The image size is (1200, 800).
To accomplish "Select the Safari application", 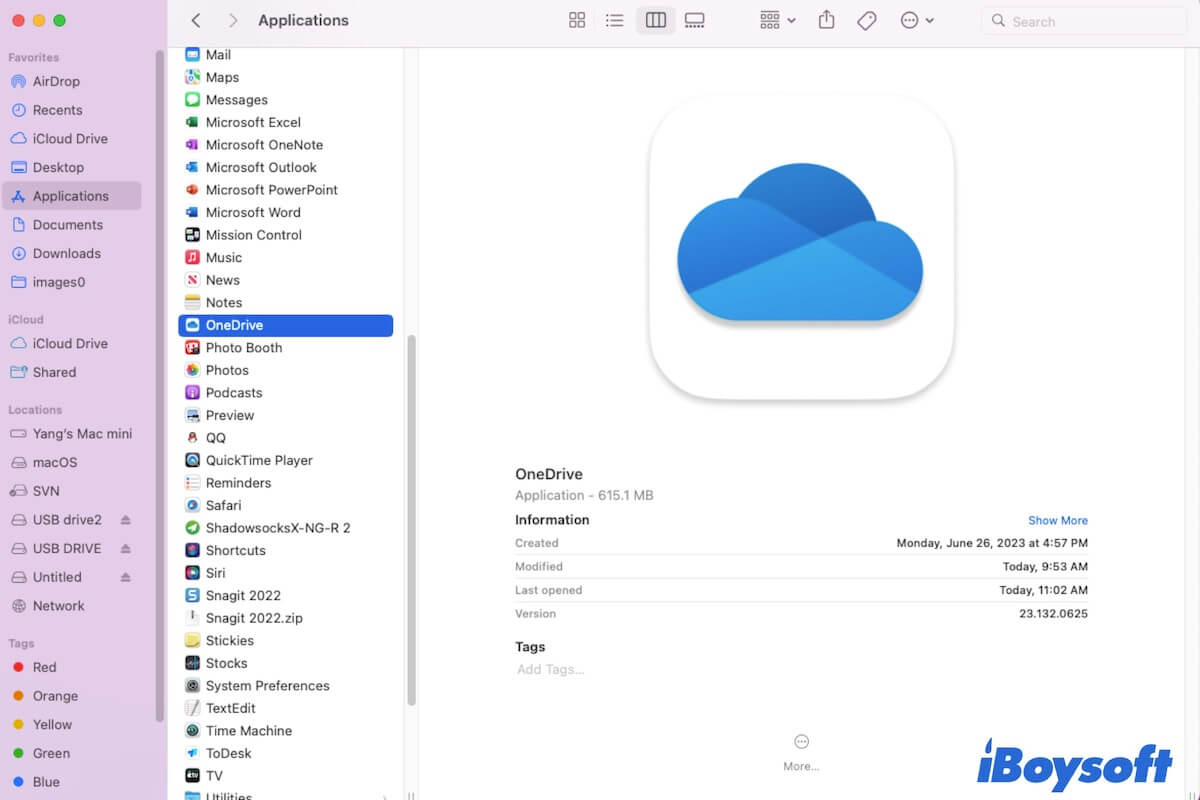I will (x=223, y=505).
